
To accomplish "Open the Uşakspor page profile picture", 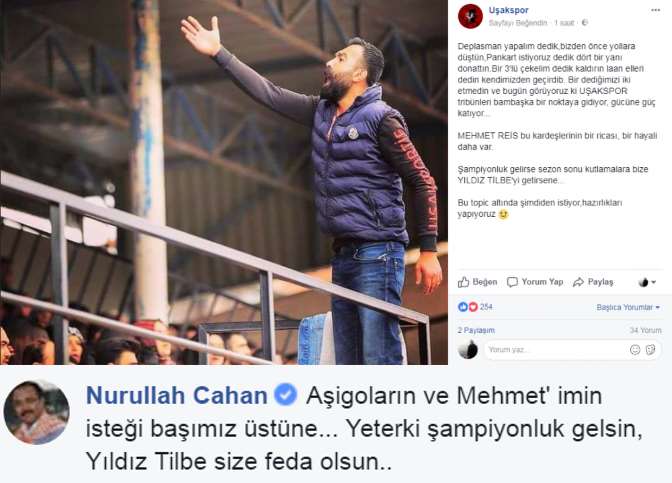I will [470, 16].
